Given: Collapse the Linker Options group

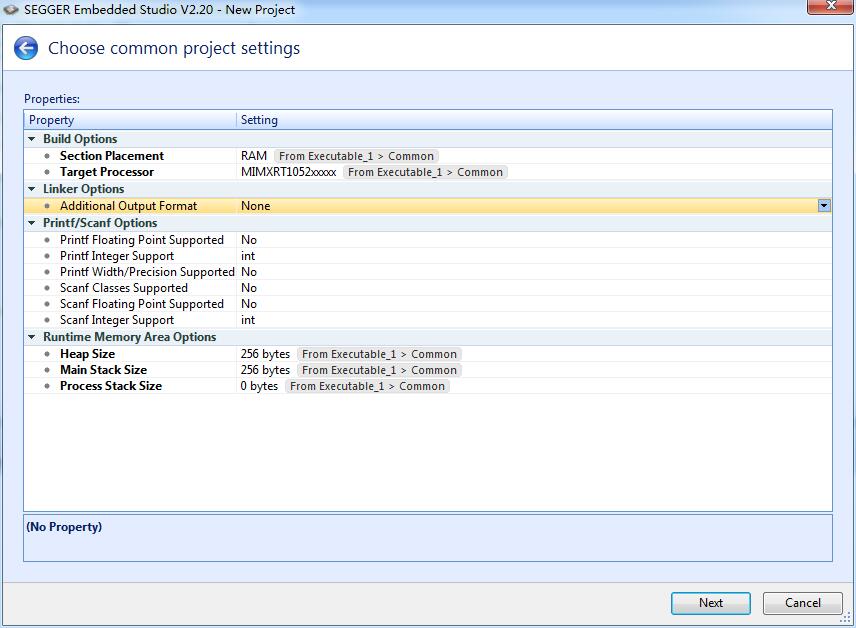Looking at the screenshot, I should pyautogui.click(x=32, y=189).
